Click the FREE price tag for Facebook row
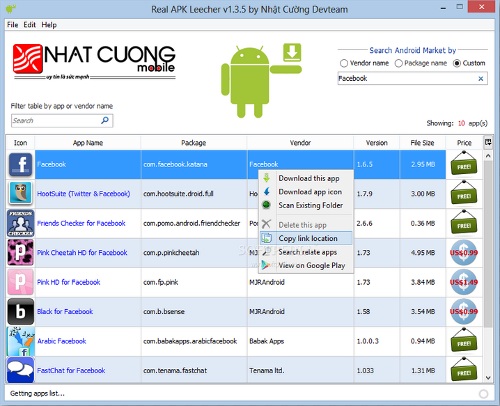Screen dimensions: 500x406 pyautogui.click(x=464, y=163)
